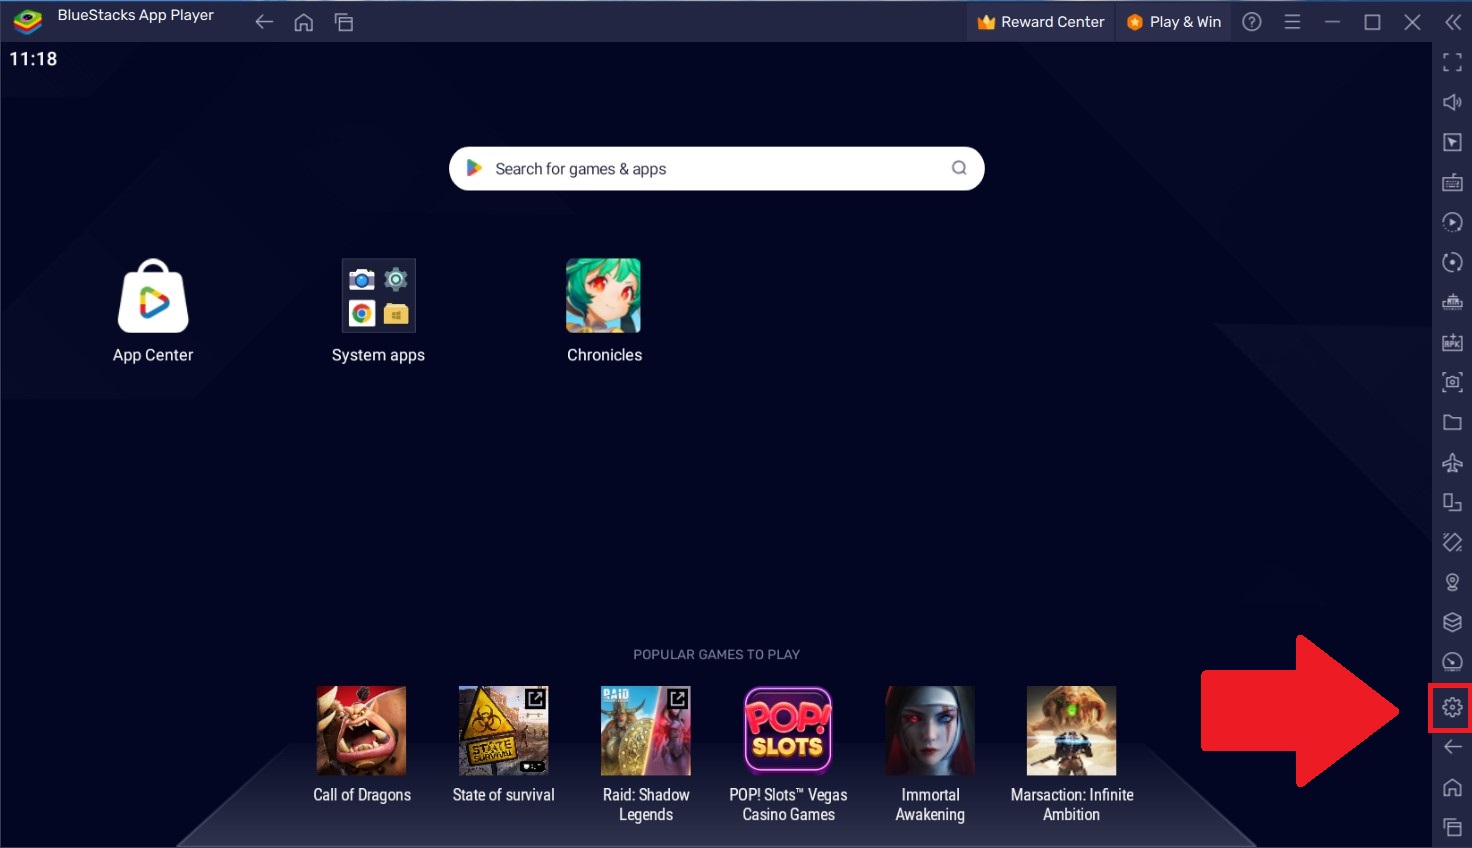This screenshot has height=848, width=1472.
Task: Toggle the lock cursor sidebar icon
Action: coord(1452,143)
